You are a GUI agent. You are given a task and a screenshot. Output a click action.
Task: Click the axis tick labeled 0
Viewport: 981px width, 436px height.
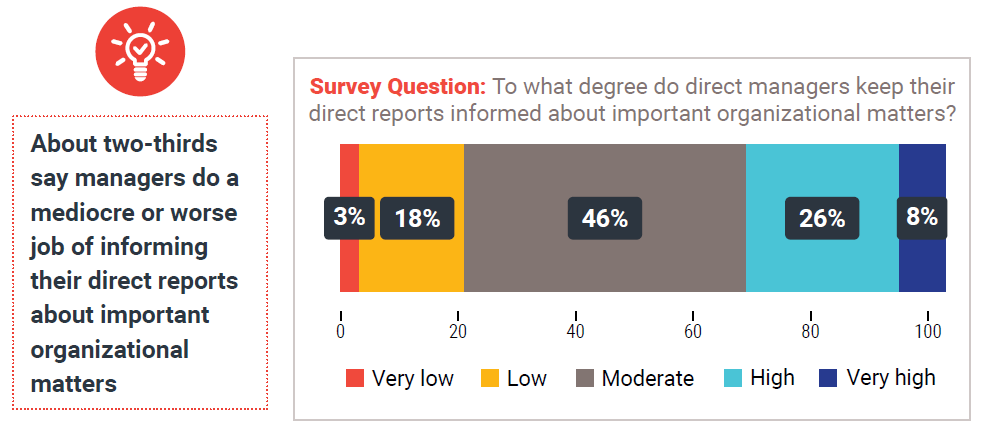pyautogui.click(x=341, y=331)
